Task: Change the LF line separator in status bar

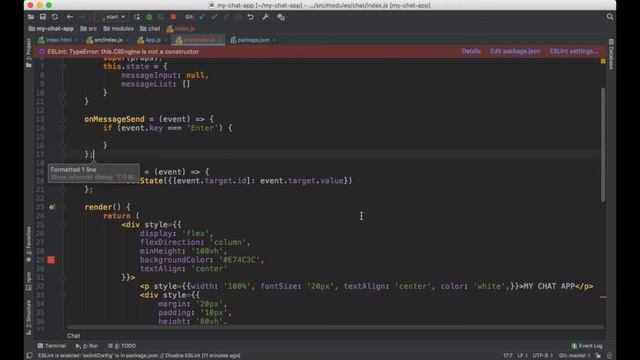Action: click(522, 356)
